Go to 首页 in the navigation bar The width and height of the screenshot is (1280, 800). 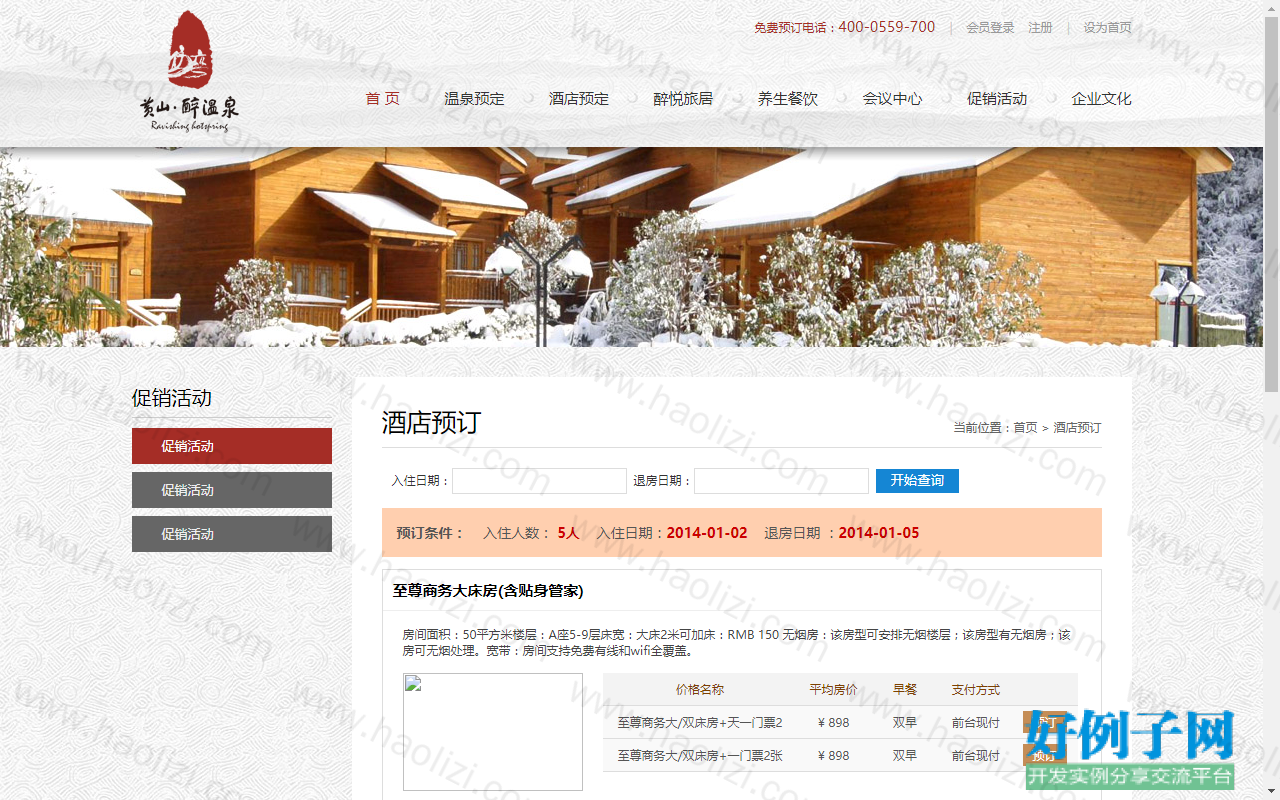[383, 99]
